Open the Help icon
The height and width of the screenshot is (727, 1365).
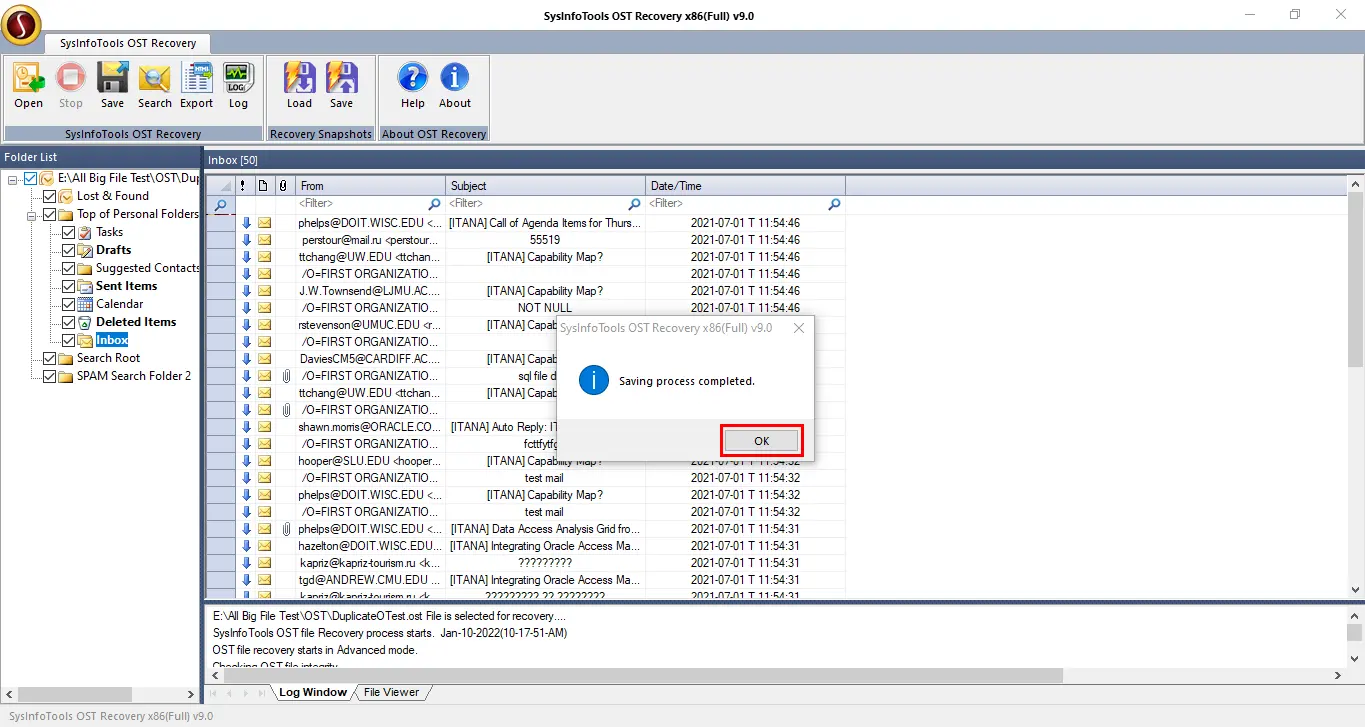point(412,79)
